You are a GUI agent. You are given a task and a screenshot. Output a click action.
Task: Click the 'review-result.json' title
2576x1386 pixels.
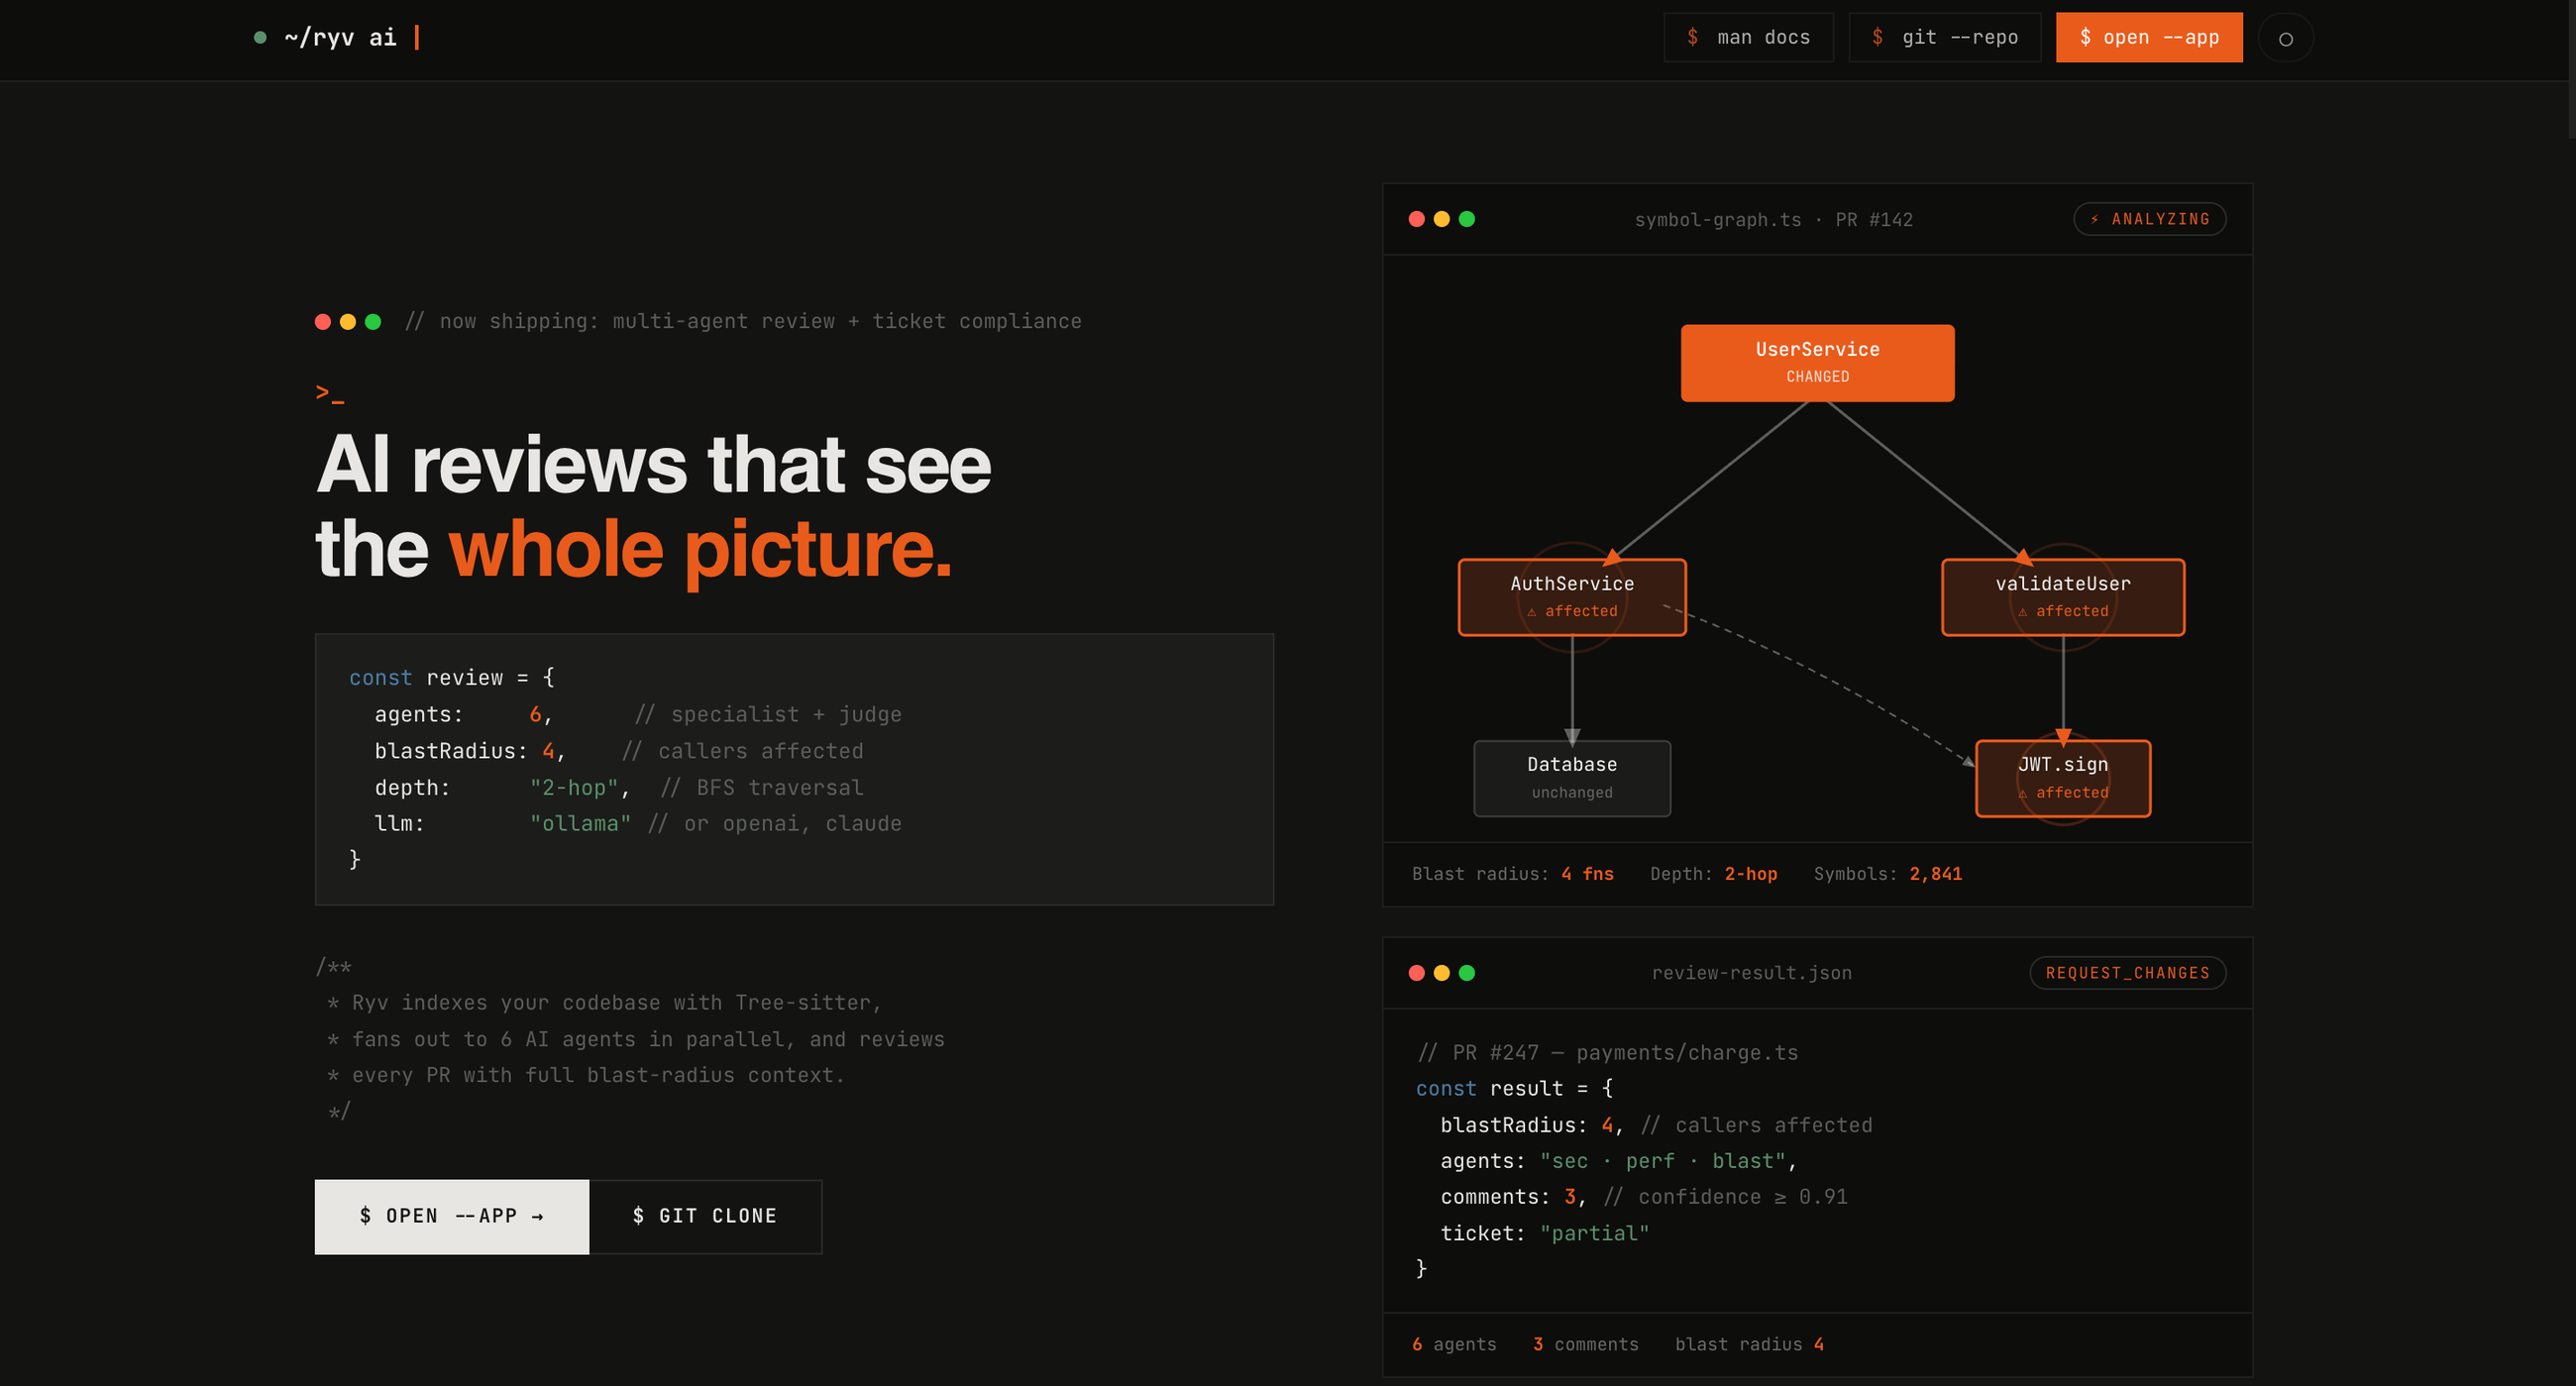(1751, 973)
